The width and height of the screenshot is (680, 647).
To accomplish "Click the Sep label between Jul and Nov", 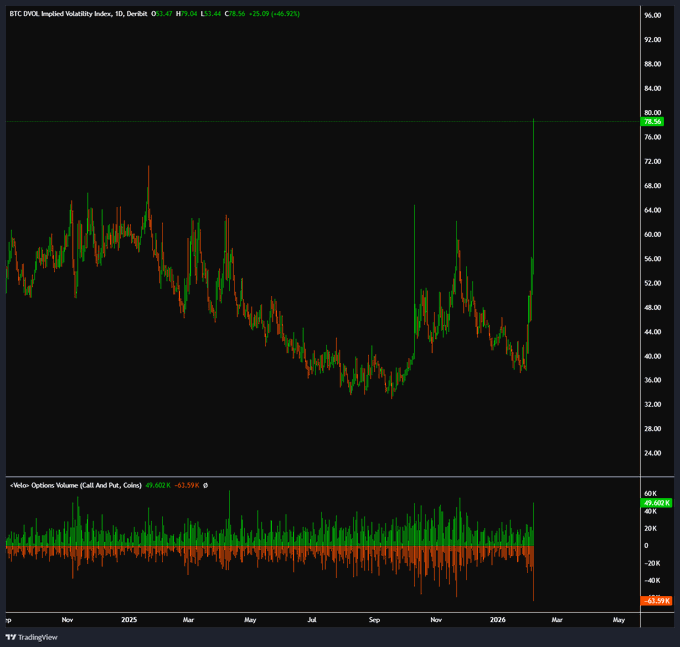I will coord(374,620).
